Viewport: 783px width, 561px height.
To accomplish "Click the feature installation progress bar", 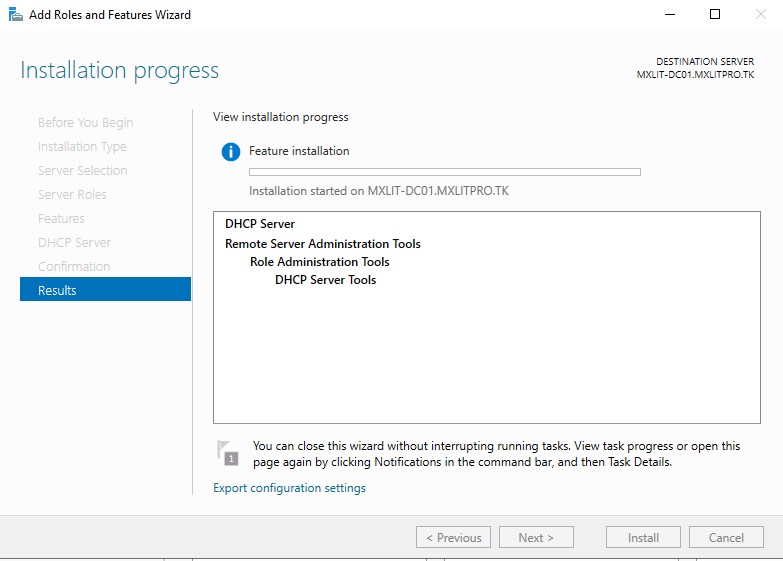I will coord(444,172).
